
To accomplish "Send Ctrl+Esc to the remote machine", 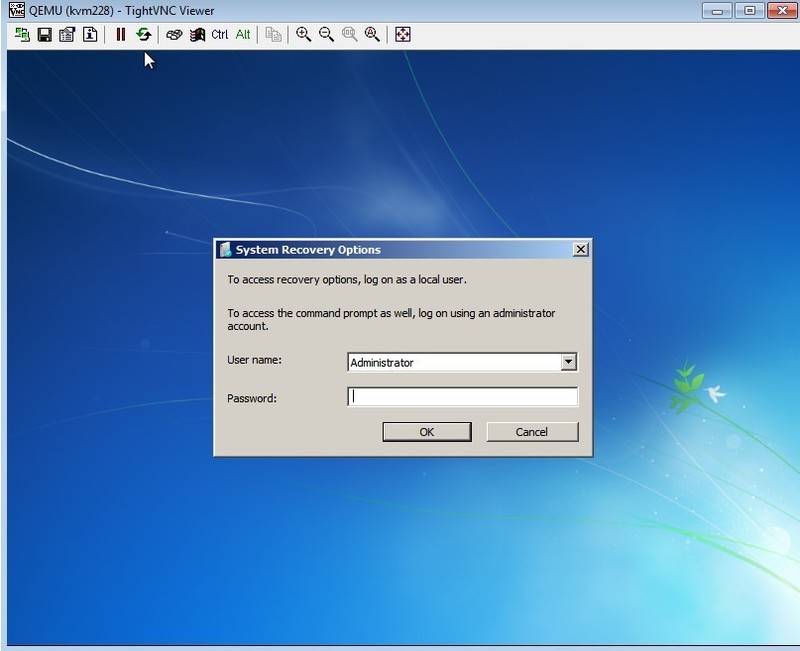I will pyautogui.click(x=197, y=35).
